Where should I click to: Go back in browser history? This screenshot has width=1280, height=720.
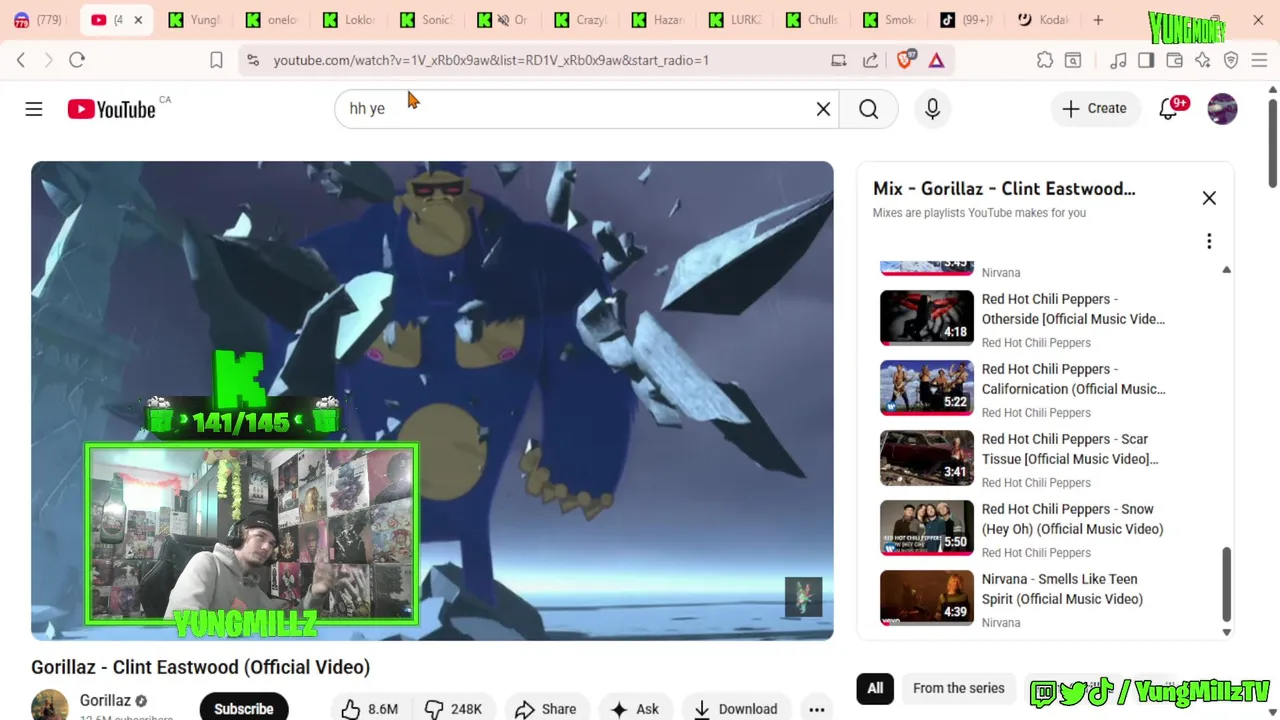coord(21,60)
